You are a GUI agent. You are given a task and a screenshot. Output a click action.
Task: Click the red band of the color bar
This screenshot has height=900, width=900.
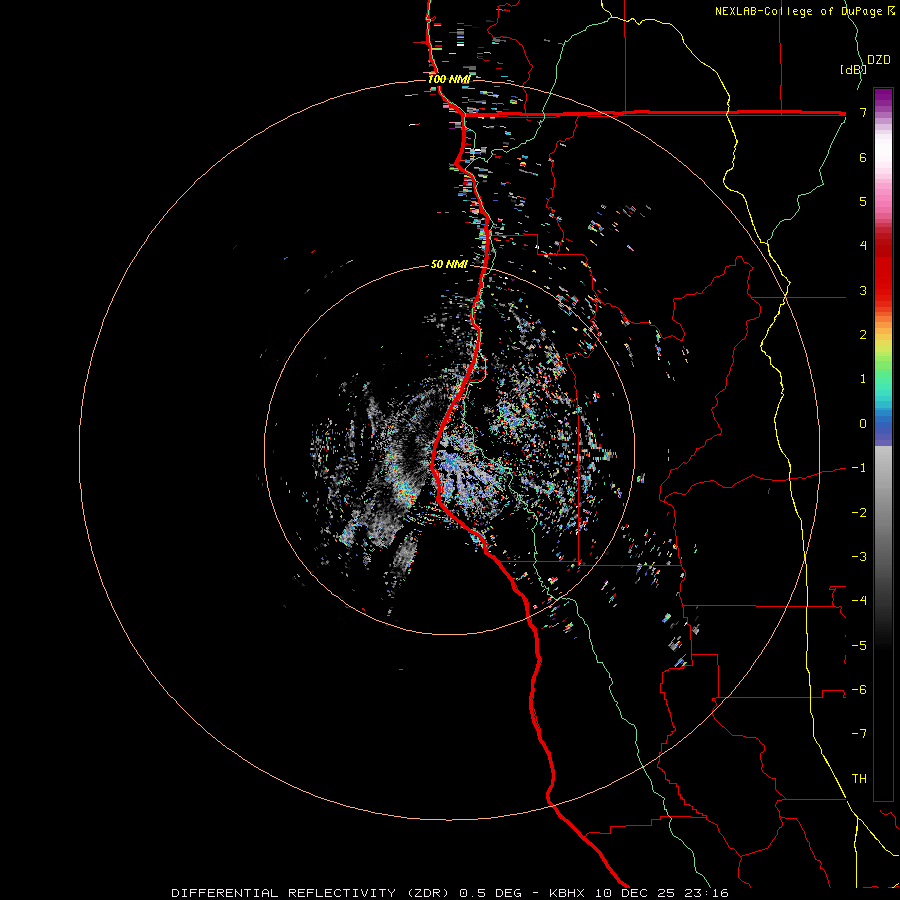click(x=883, y=276)
